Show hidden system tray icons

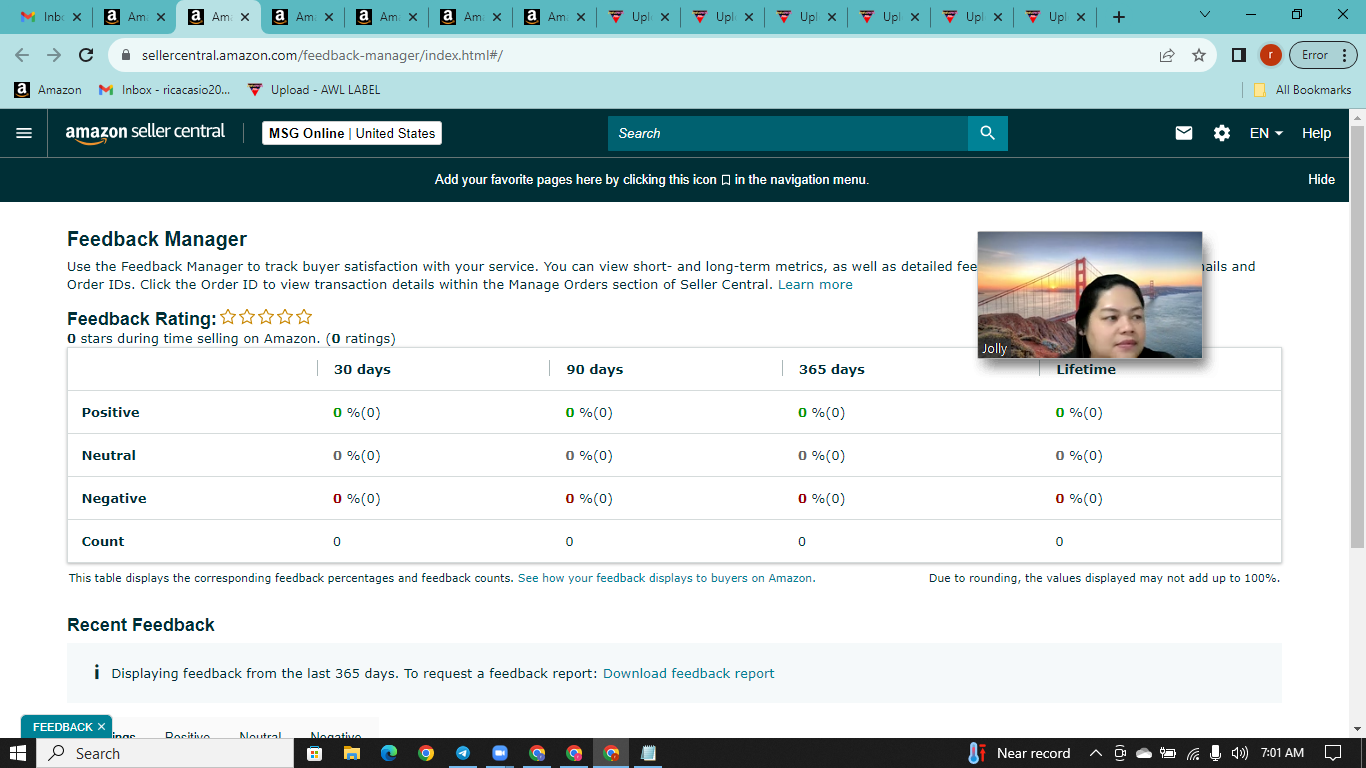(x=1095, y=753)
